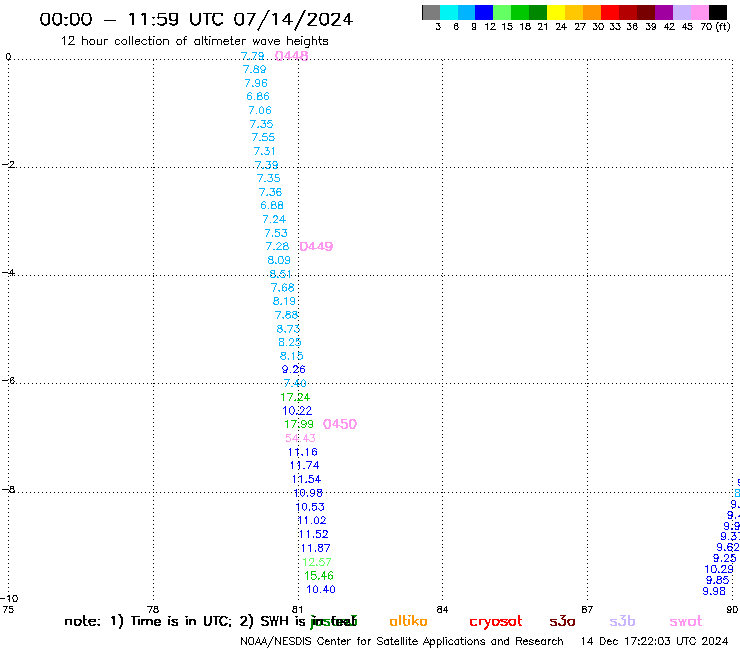Click the longitude axis label 78
Image resolution: width=740 pixels, height=650 pixels.
[x=153, y=609]
